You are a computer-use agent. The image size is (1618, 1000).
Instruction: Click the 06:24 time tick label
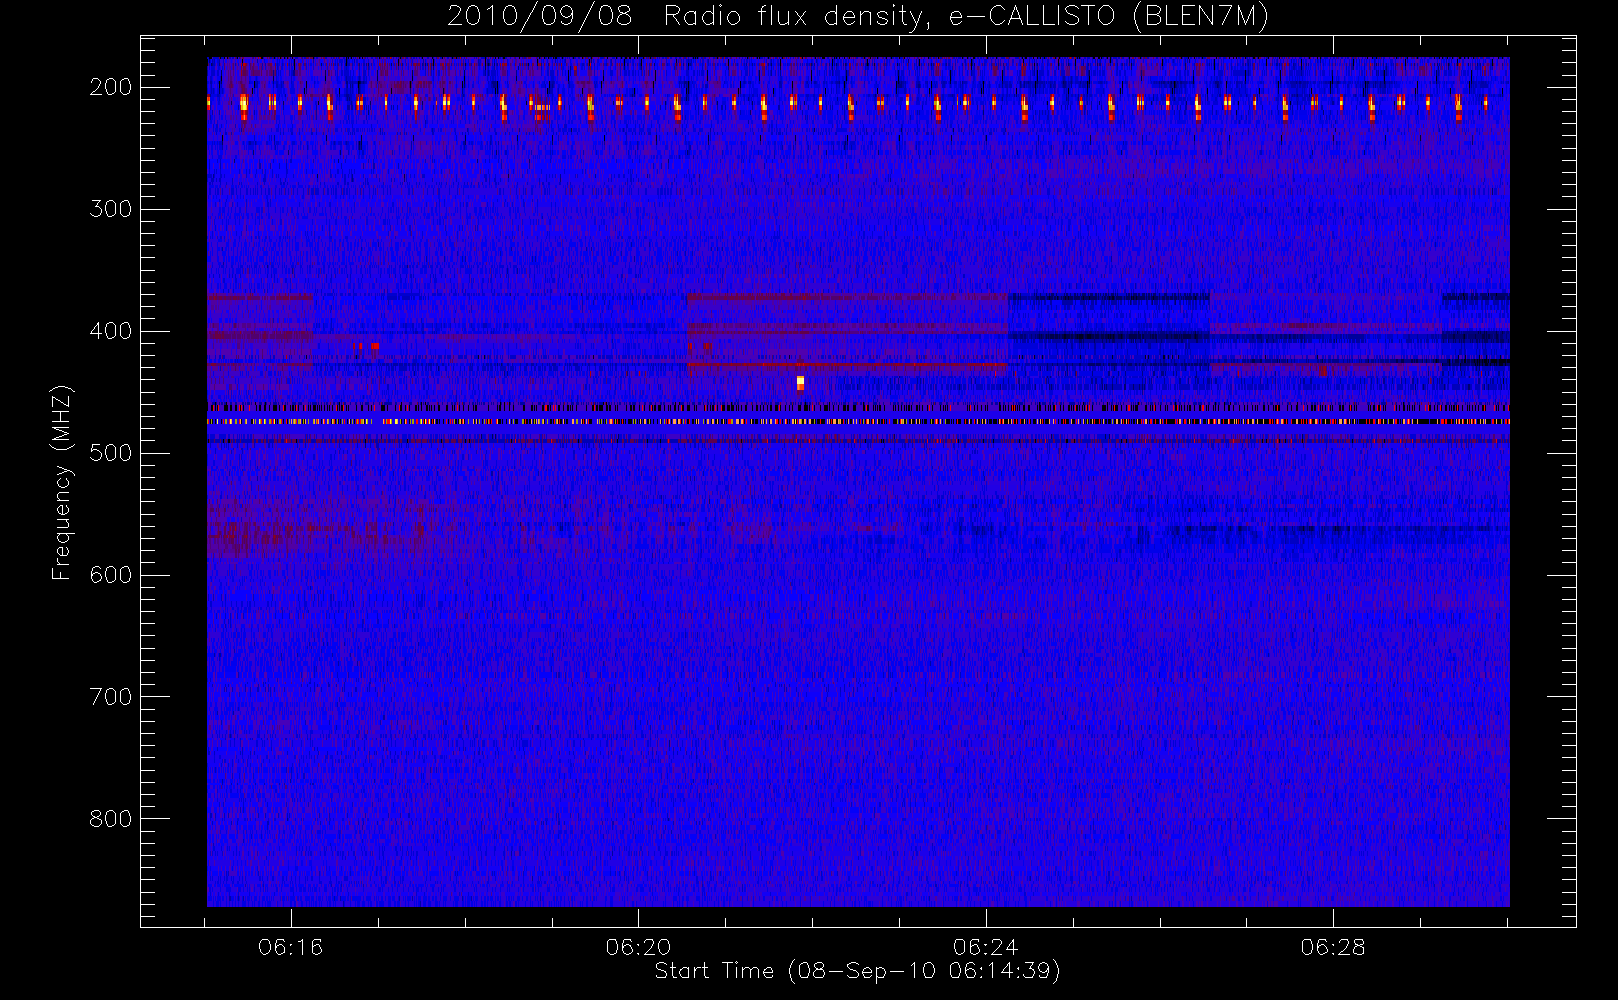pyautogui.click(x=985, y=947)
